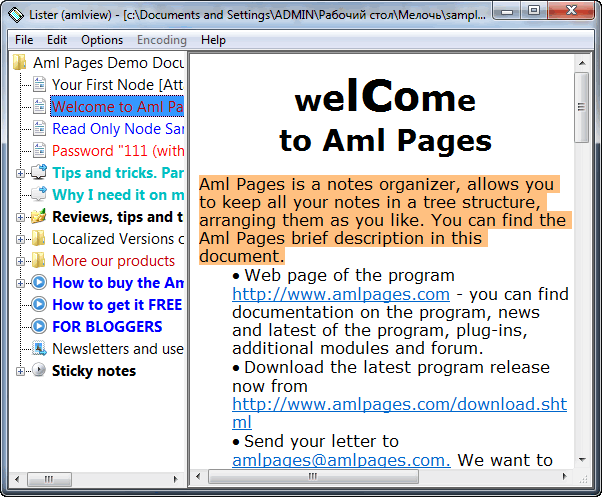
Task: Select the Welcome to Aml Pages node
Action: [117, 106]
